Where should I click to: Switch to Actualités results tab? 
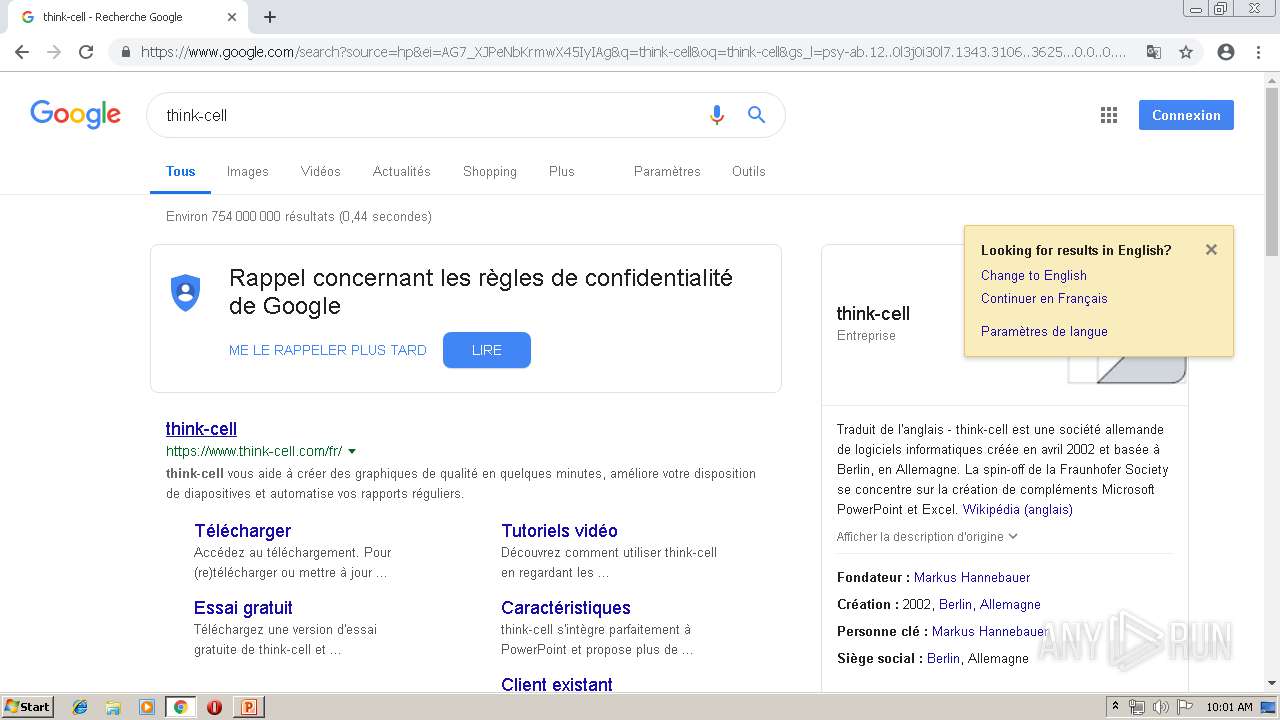[x=401, y=171]
